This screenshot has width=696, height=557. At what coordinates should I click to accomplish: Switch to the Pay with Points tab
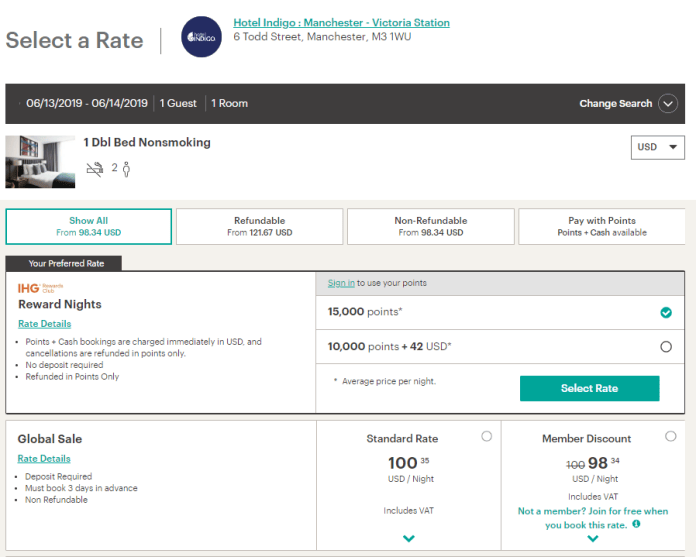point(602,226)
